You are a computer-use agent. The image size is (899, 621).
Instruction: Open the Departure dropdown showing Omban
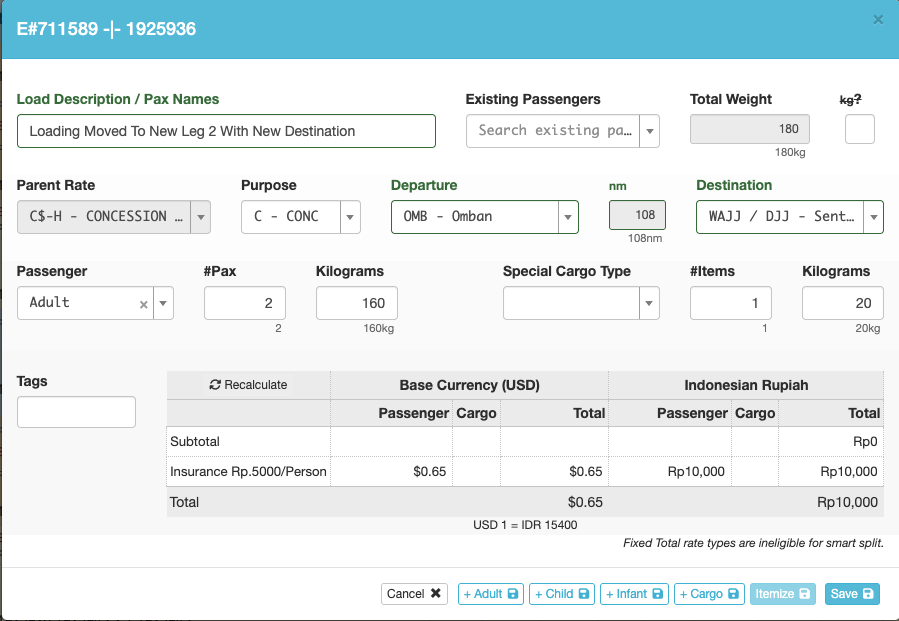point(568,217)
